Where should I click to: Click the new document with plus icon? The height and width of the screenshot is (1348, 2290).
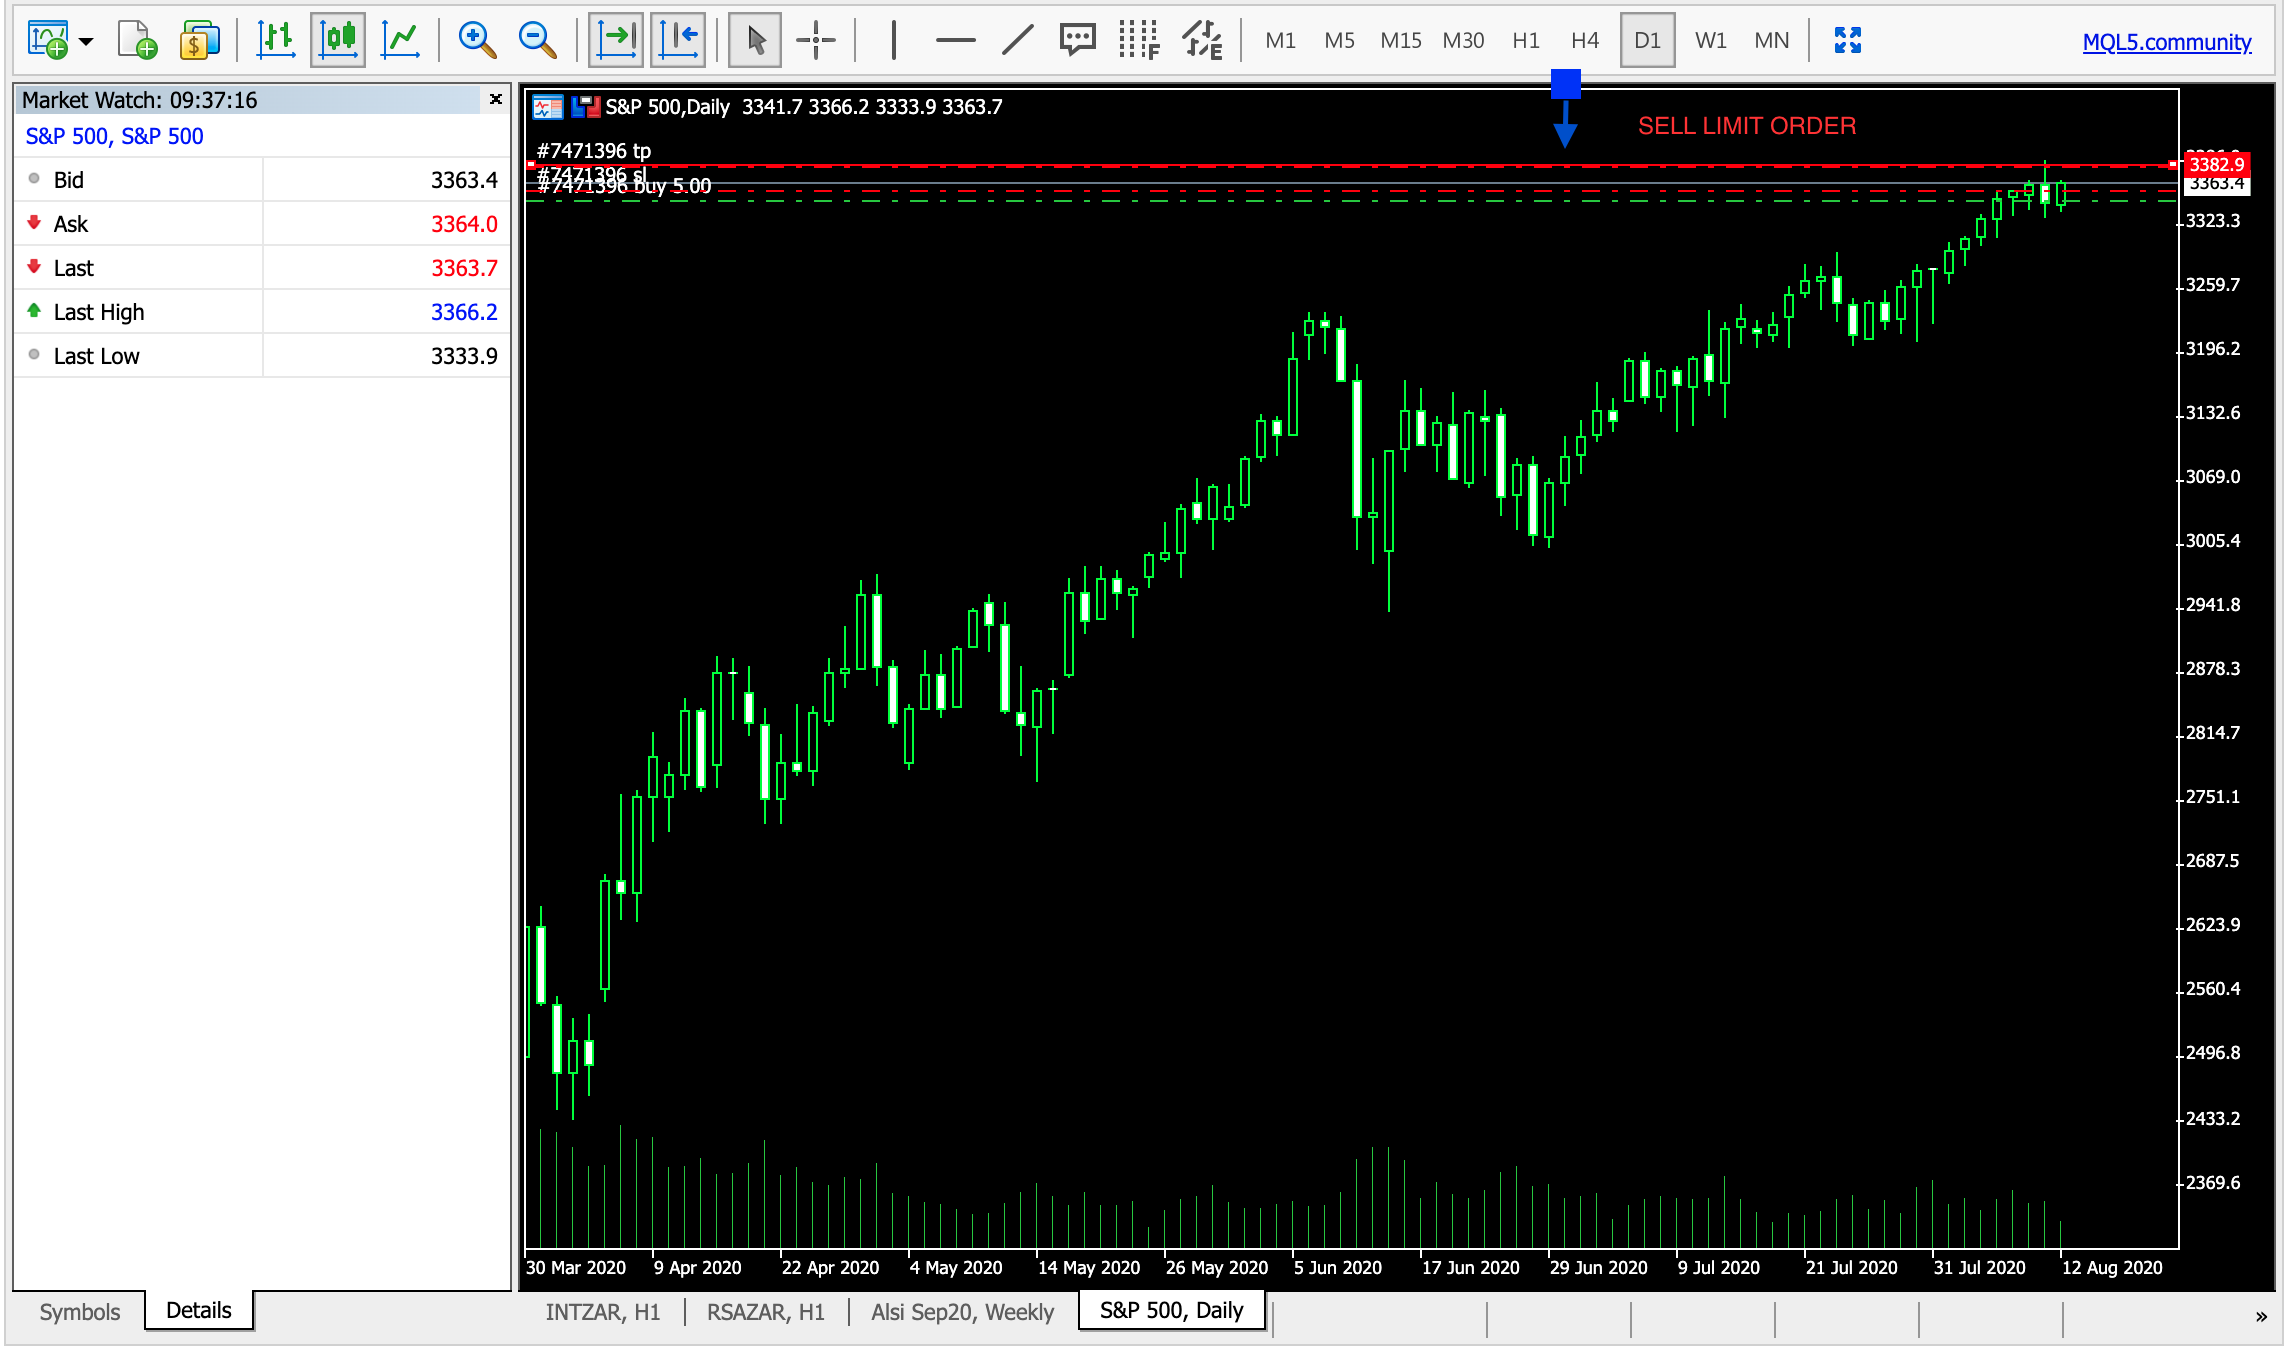[x=137, y=40]
